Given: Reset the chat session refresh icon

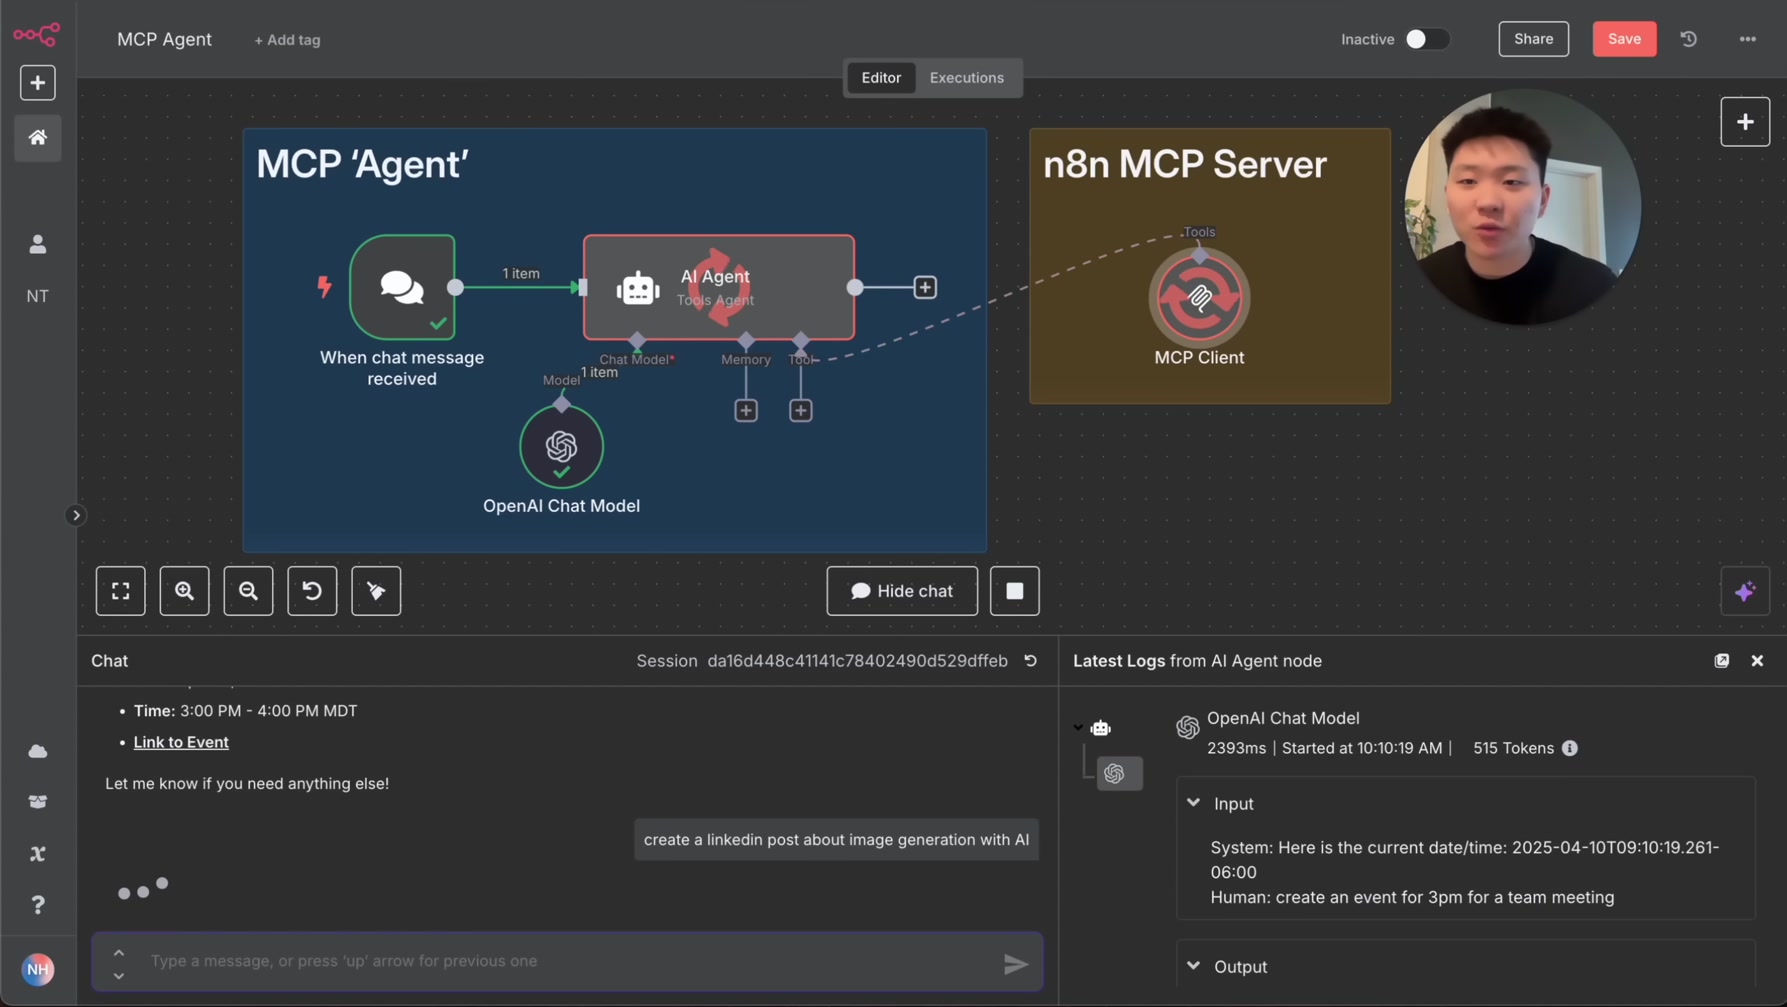Looking at the screenshot, I should point(1030,661).
